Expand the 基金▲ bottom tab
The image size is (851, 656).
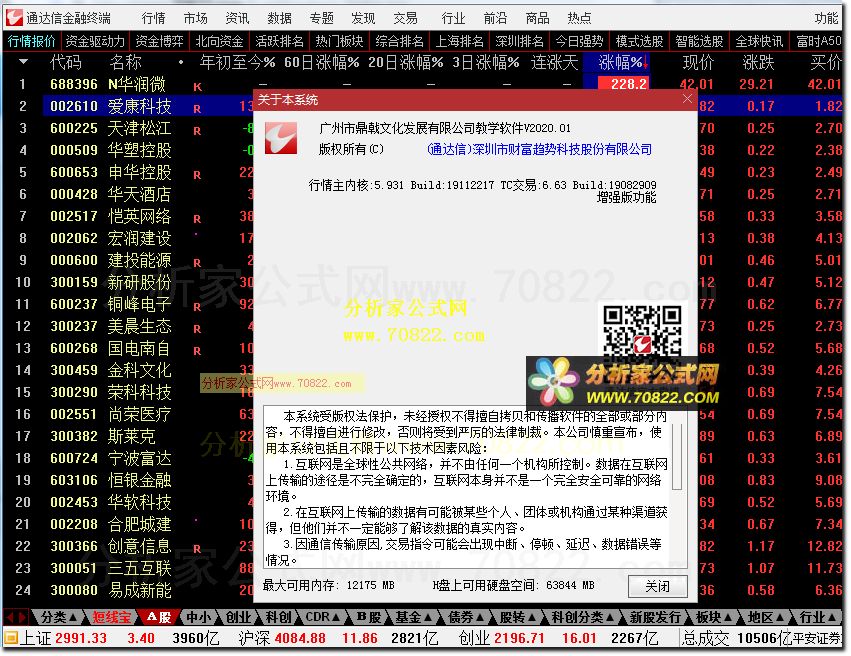(414, 617)
